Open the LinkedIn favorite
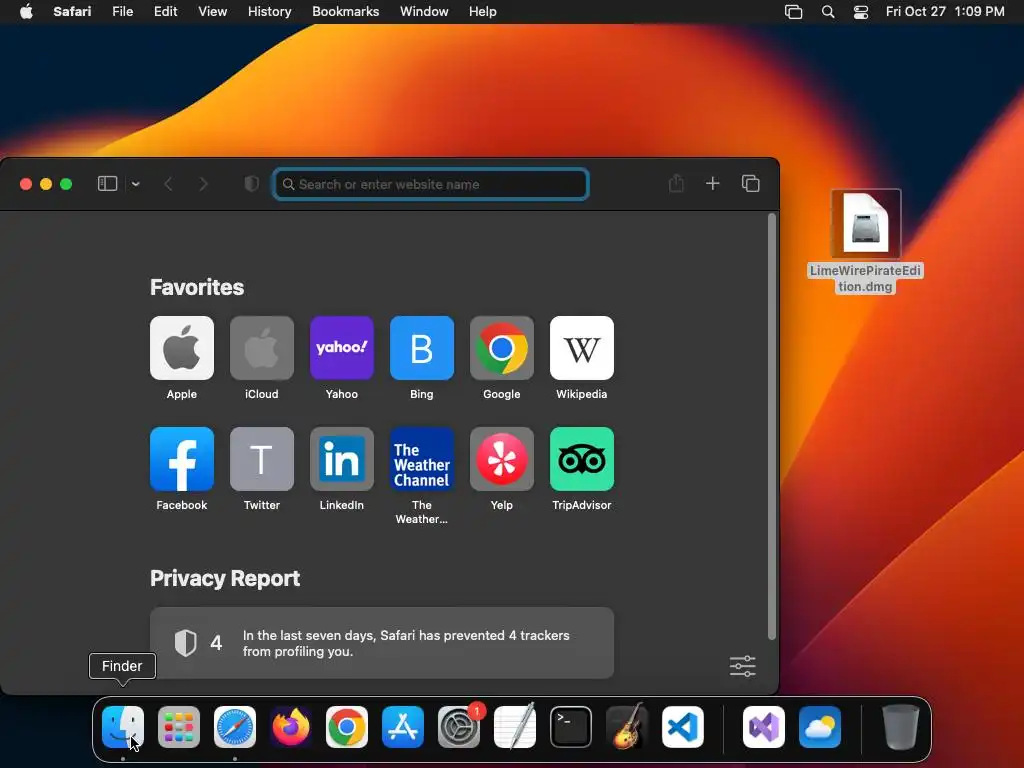Viewport: 1024px width, 768px height. point(342,459)
